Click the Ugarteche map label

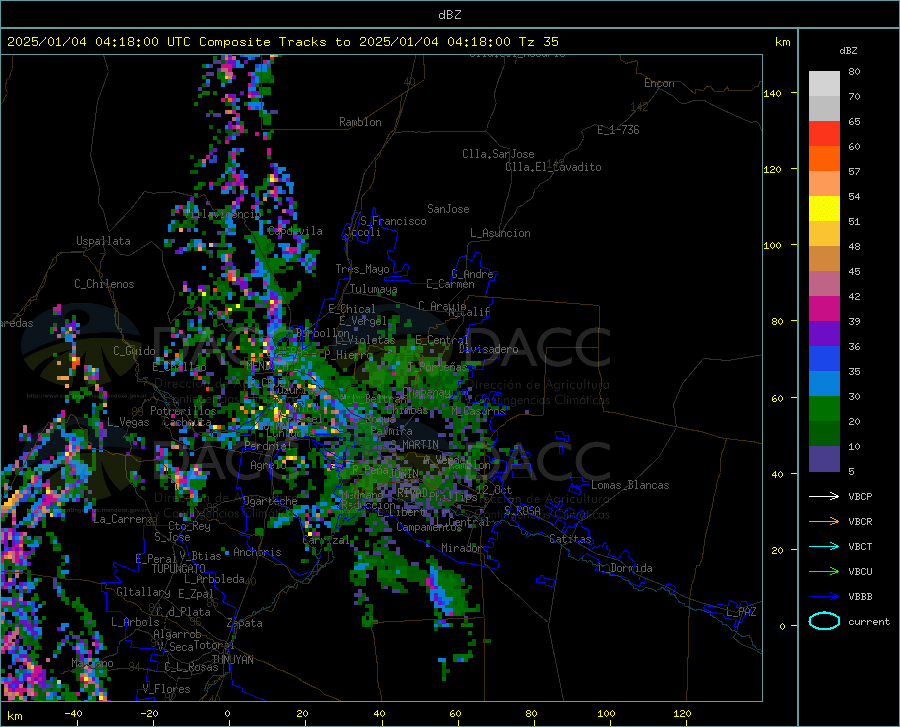270,500
